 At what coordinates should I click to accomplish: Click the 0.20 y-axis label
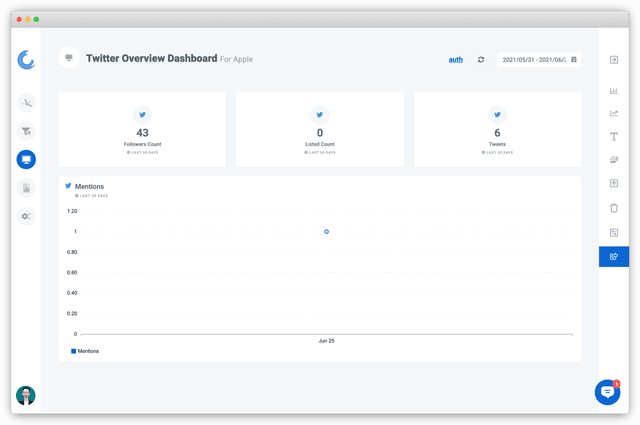(x=72, y=314)
